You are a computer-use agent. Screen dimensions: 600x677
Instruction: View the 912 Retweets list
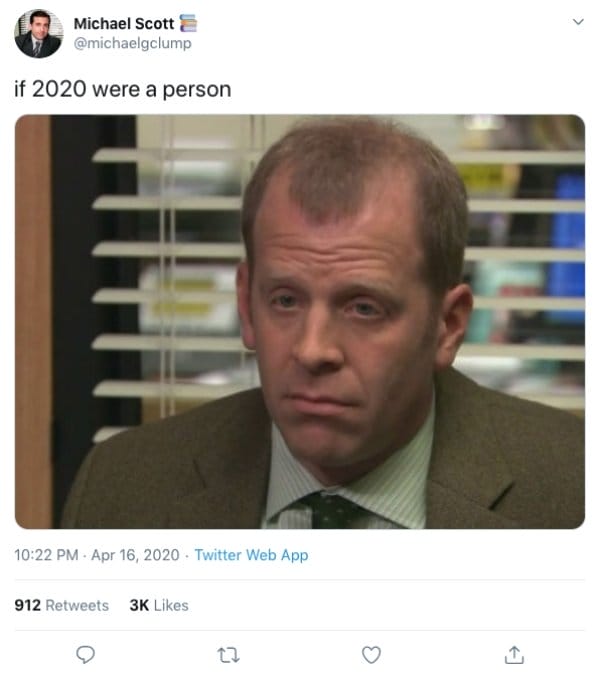[62, 605]
